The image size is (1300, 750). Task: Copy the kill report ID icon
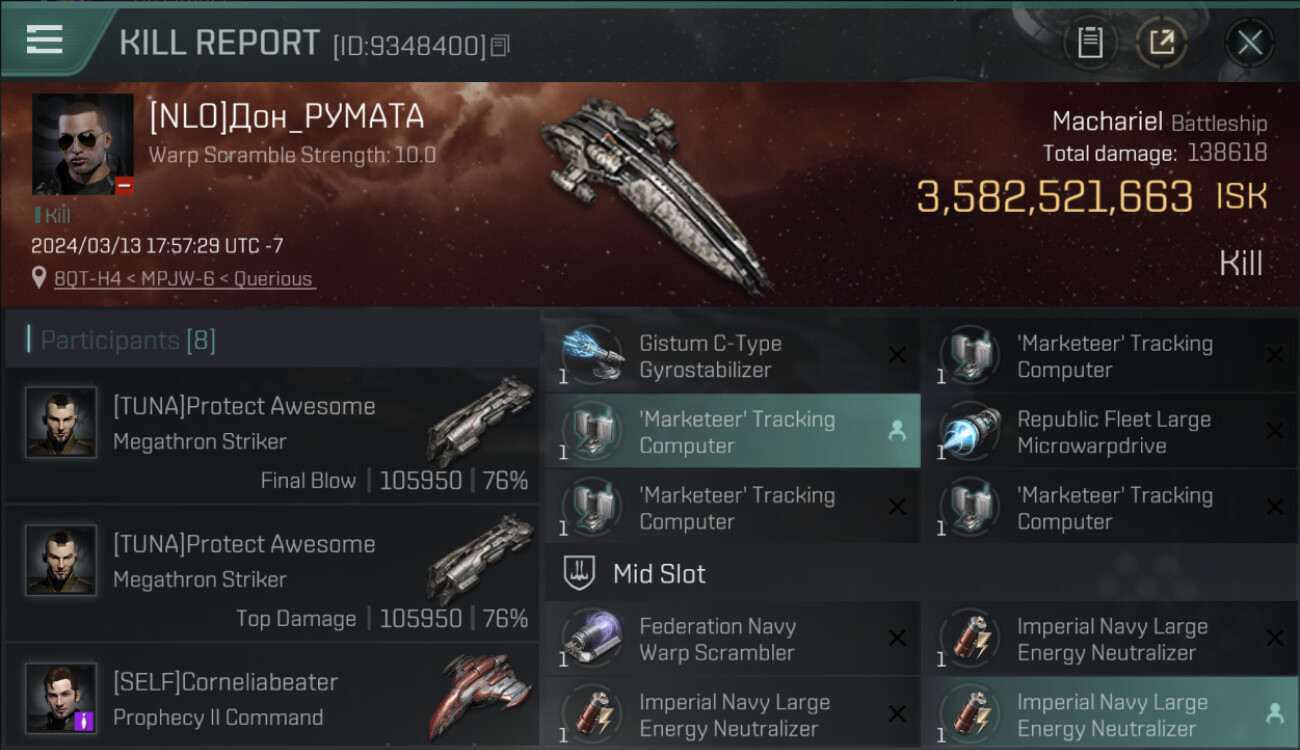pos(500,46)
